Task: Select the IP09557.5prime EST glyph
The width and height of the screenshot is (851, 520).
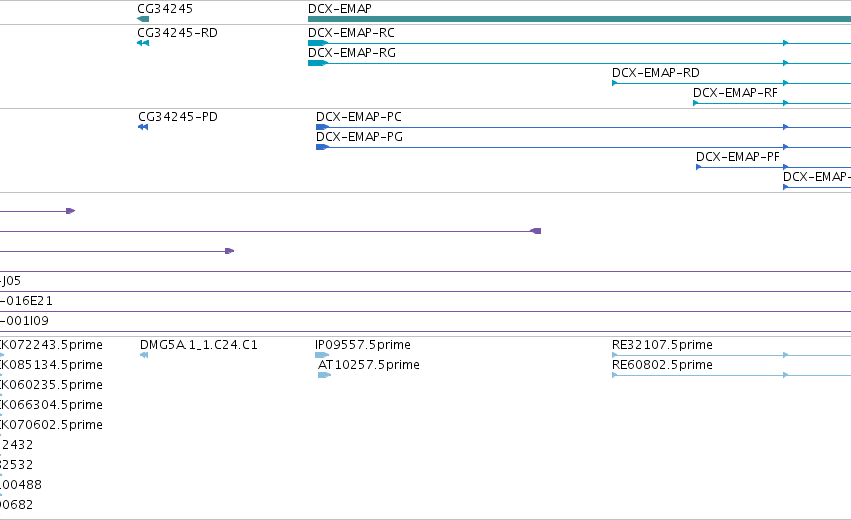Action: point(322,355)
